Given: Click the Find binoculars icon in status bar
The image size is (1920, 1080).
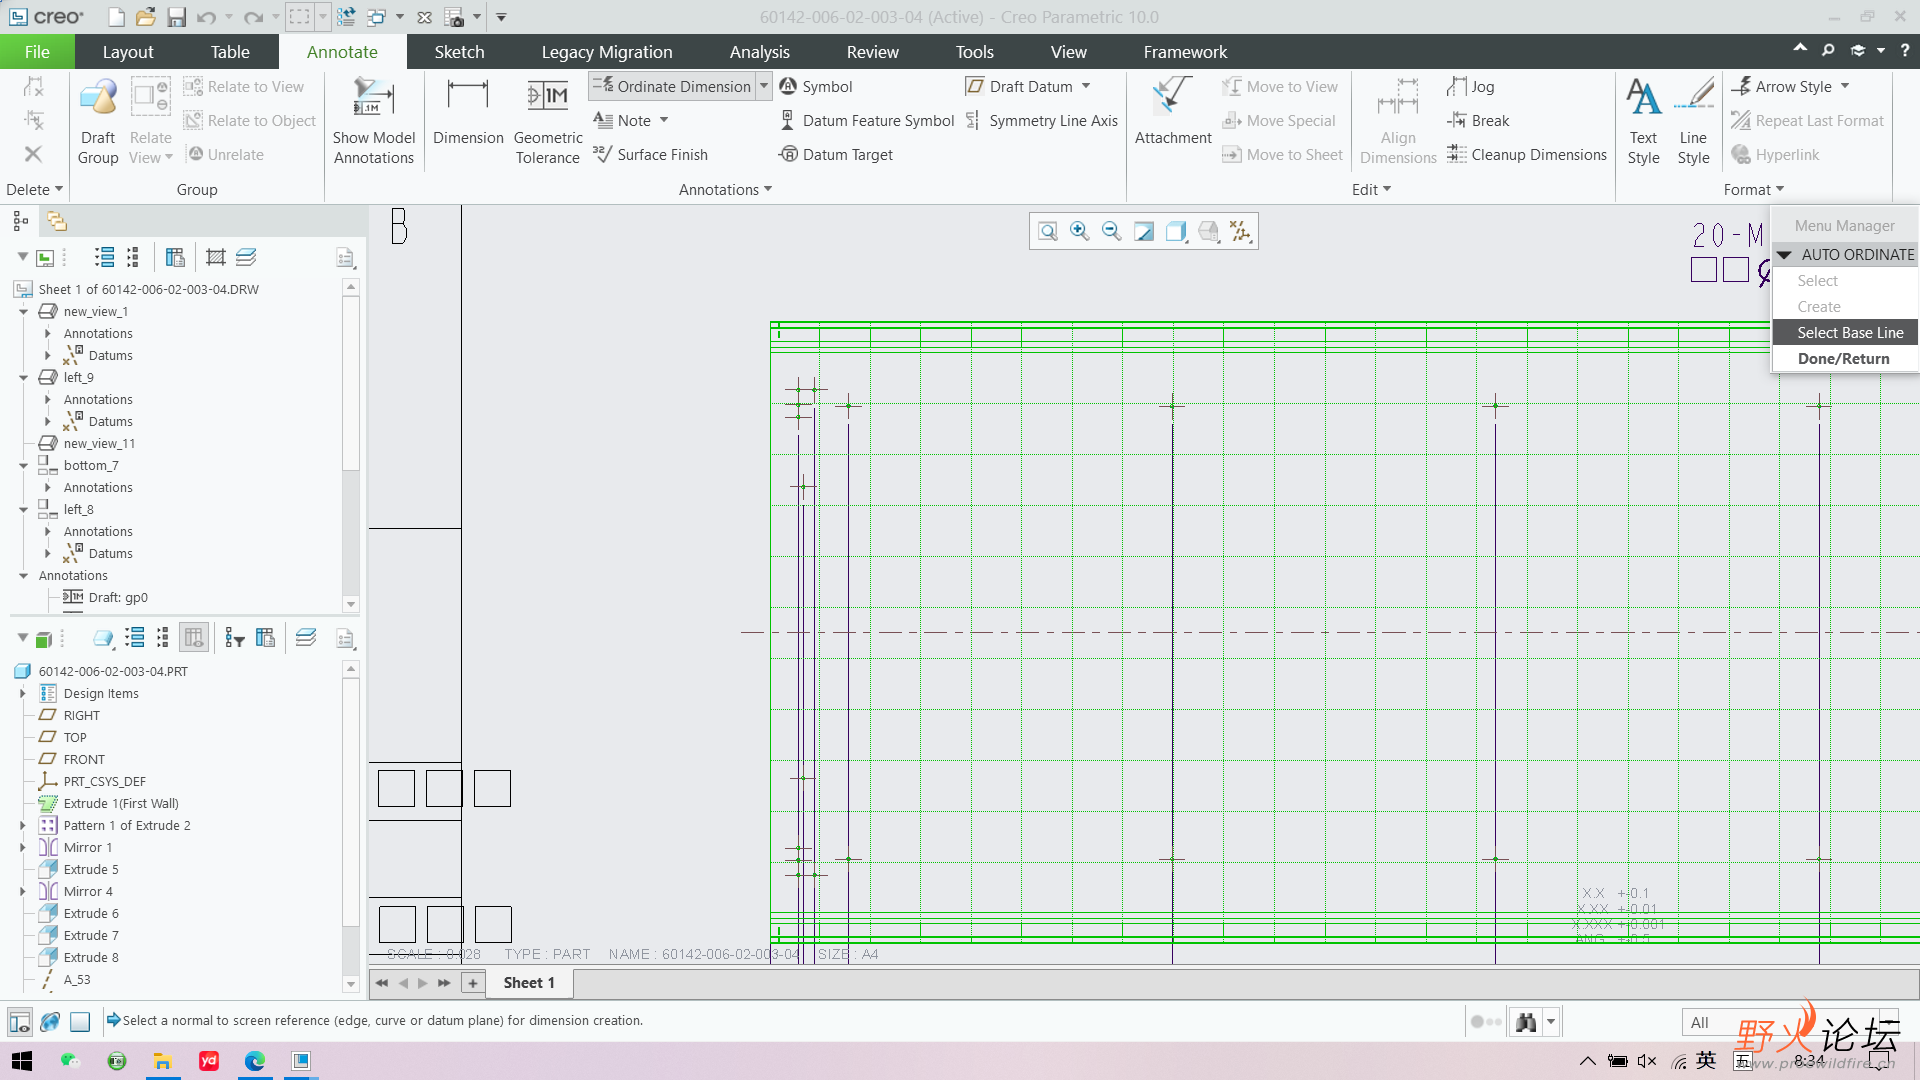Looking at the screenshot, I should tap(1526, 1022).
